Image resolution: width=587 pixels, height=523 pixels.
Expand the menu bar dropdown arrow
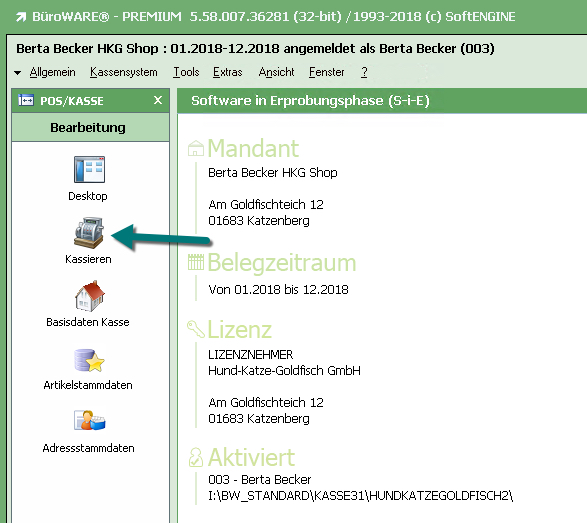click(17, 73)
